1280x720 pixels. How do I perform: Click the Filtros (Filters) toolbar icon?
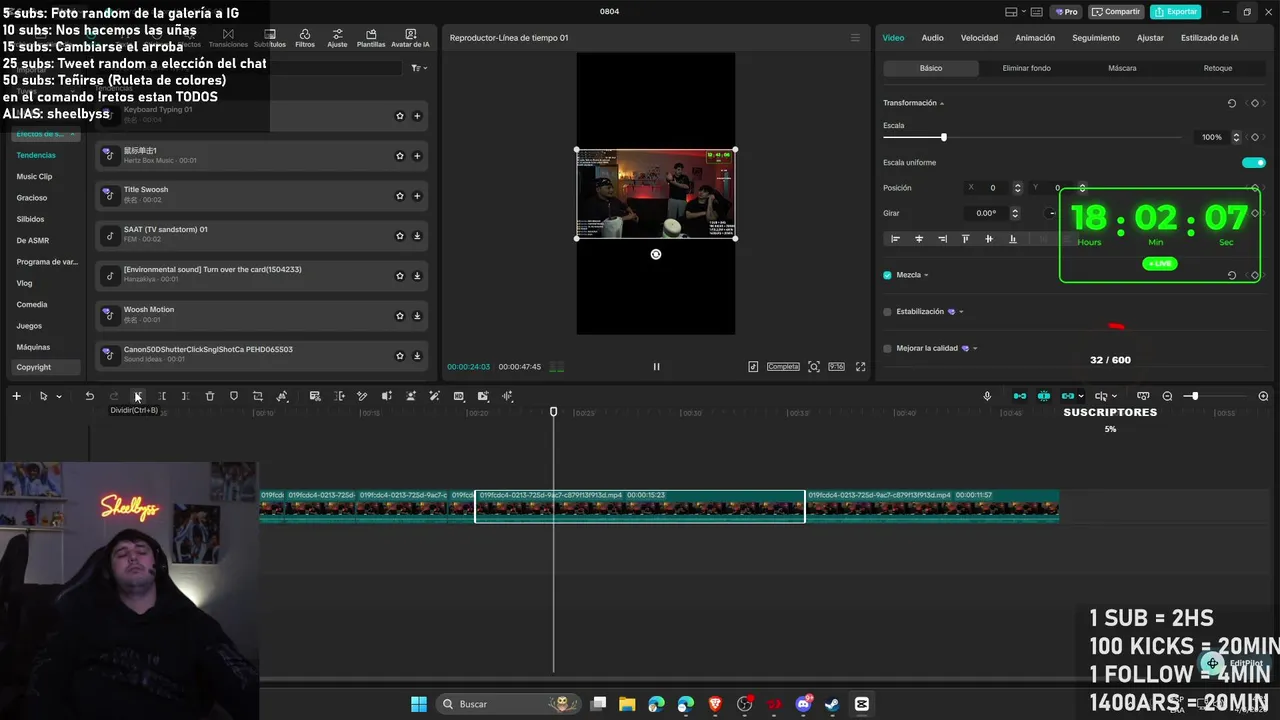tap(305, 38)
